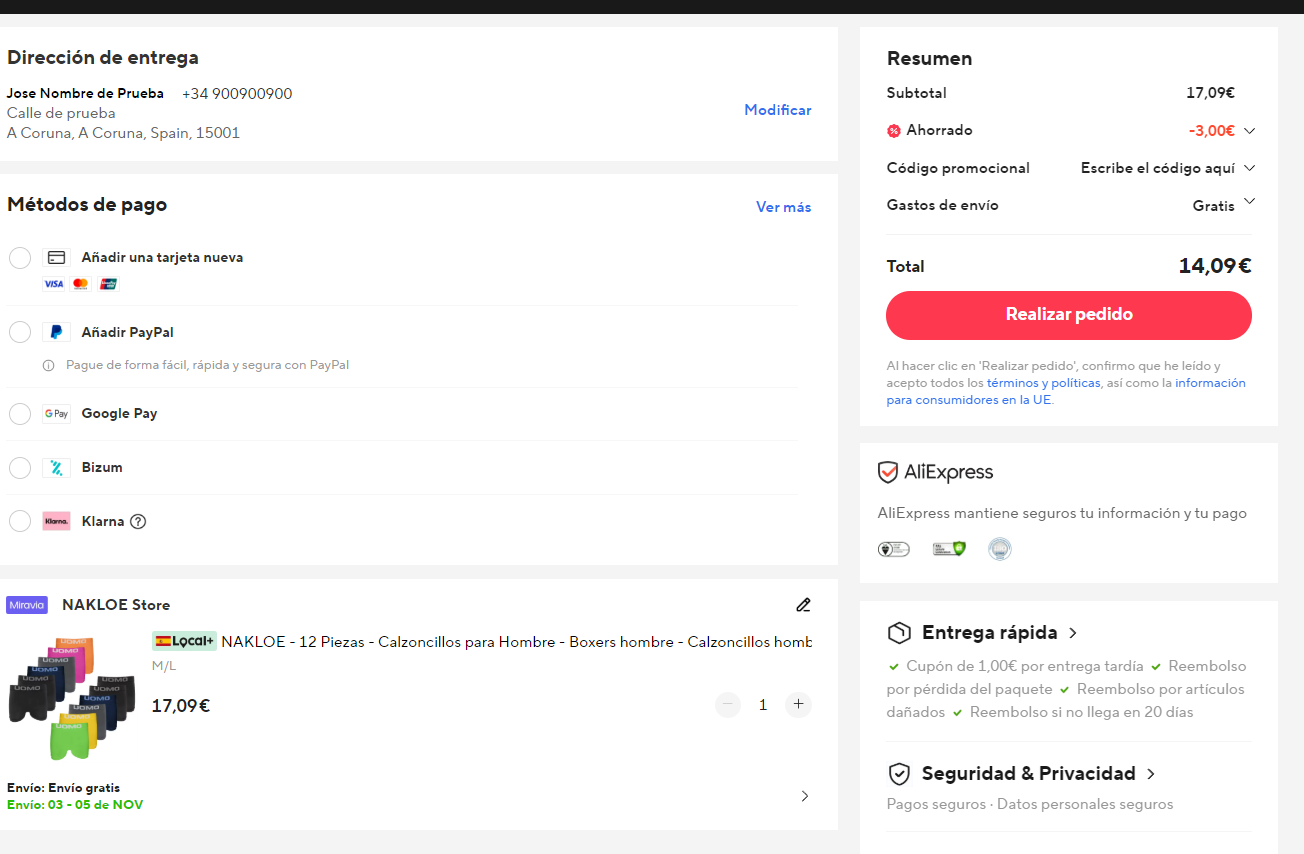Select the add new card radio button
Viewport: 1304px width, 854px height.
point(20,258)
